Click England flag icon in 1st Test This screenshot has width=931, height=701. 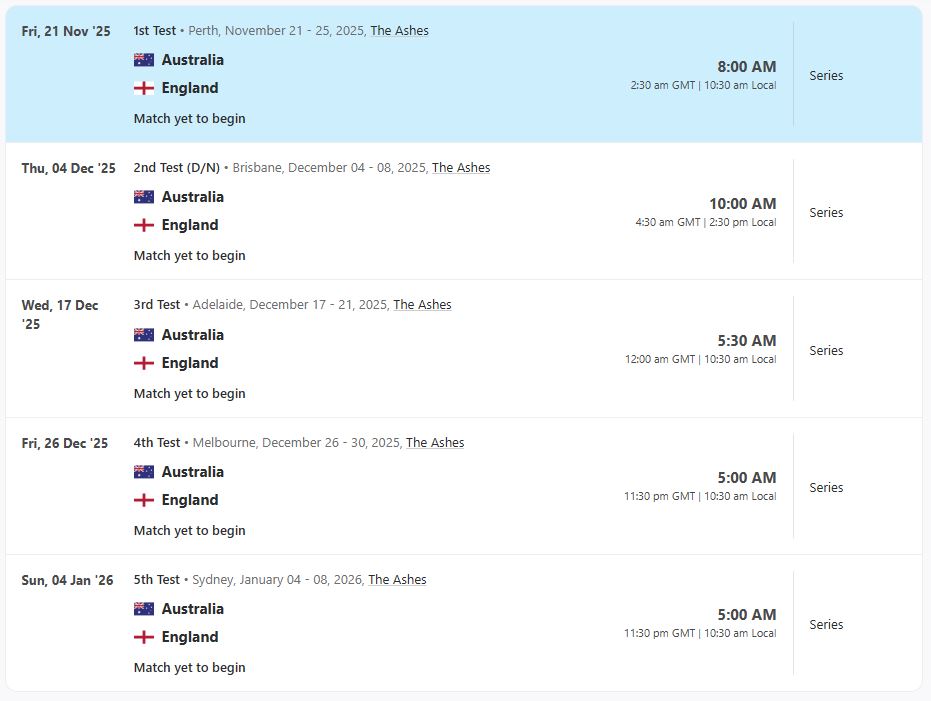pyautogui.click(x=144, y=88)
